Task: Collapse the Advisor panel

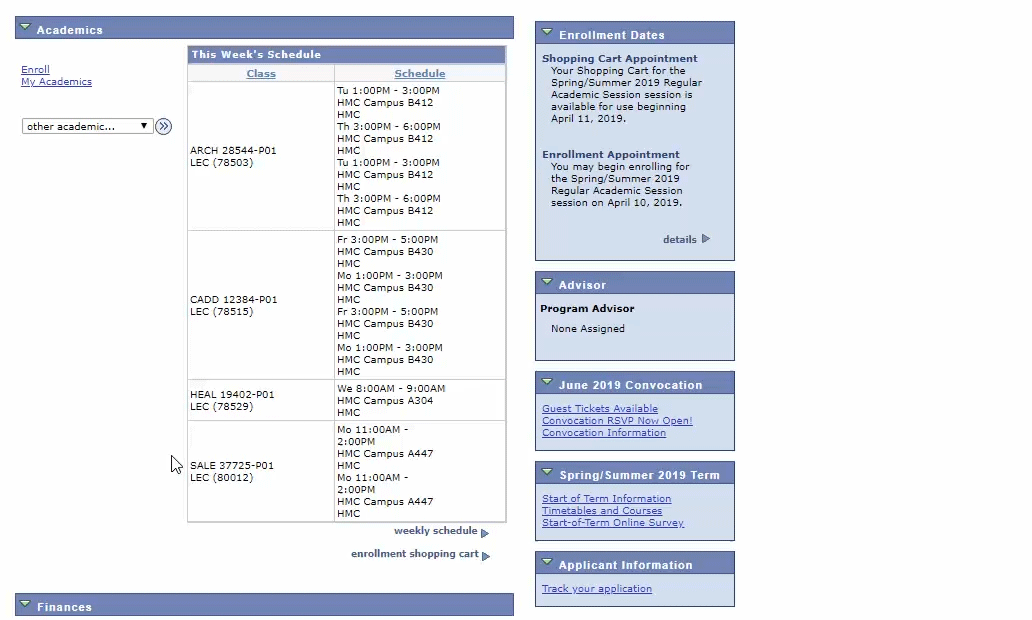Action: click(x=547, y=283)
